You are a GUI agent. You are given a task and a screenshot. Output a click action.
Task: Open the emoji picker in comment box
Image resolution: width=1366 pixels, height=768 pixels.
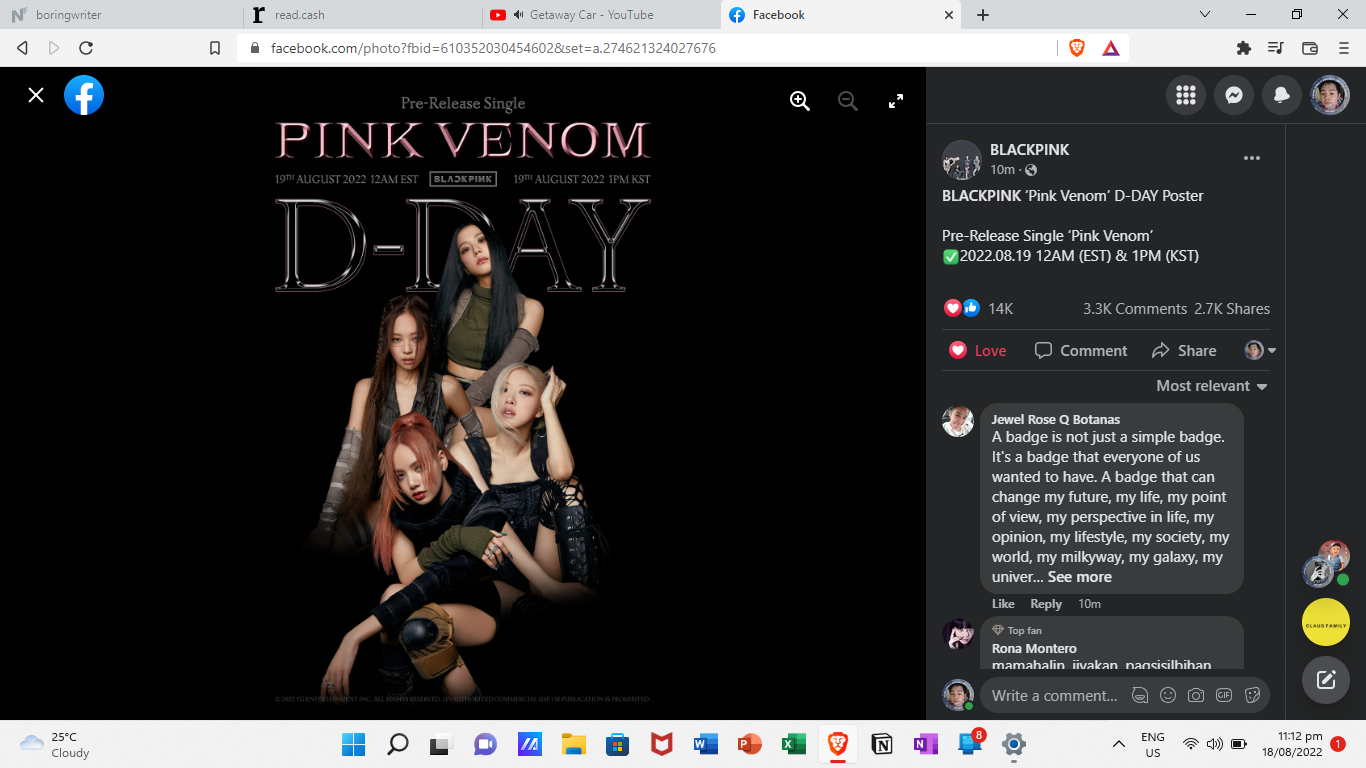click(1167, 695)
